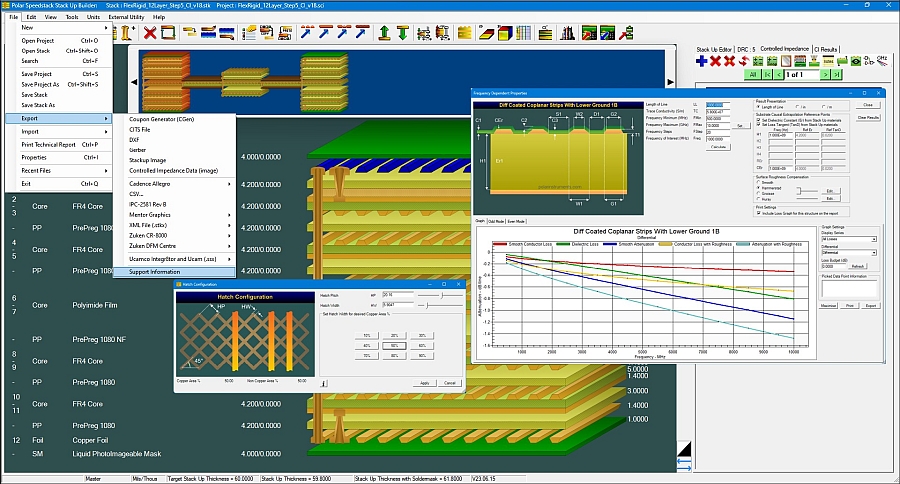This screenshot has height=484, width=900.
Task: Toggle Set Loss Tangent from Stack Up checkbox
Action: coord(758,125)
